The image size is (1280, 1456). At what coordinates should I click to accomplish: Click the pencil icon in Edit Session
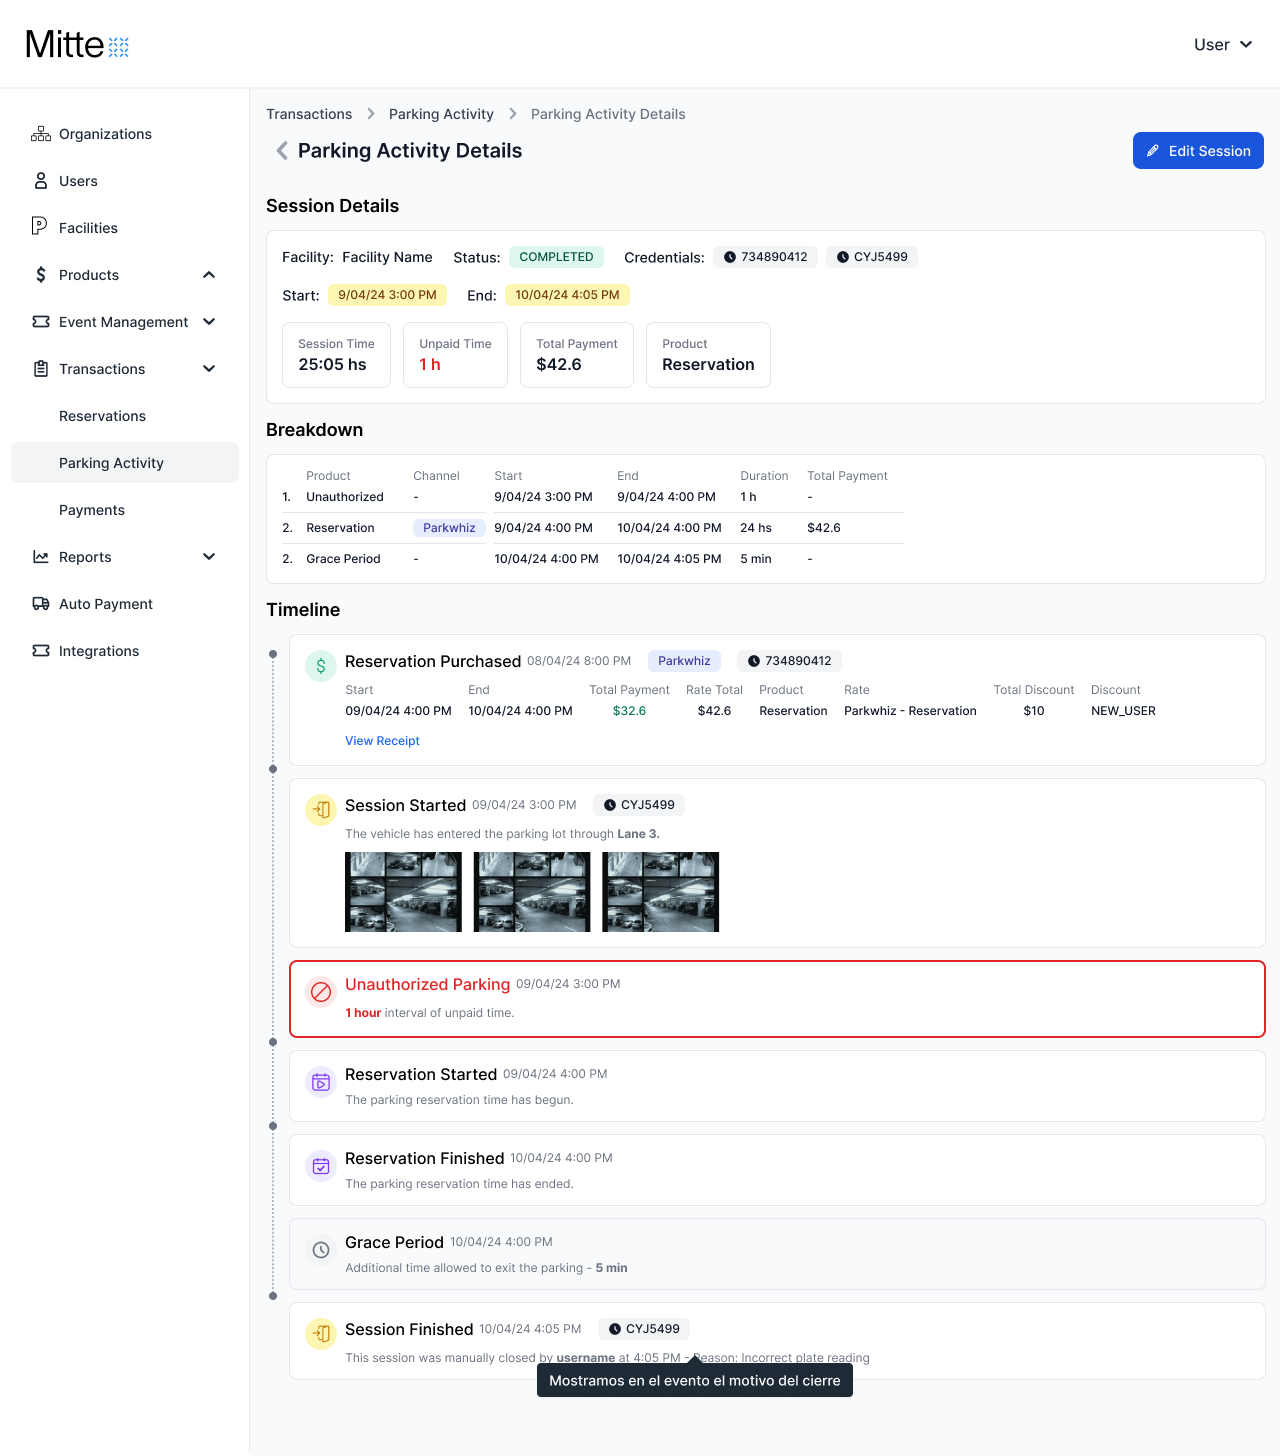pyautogui.click(x=1153, y=151)
